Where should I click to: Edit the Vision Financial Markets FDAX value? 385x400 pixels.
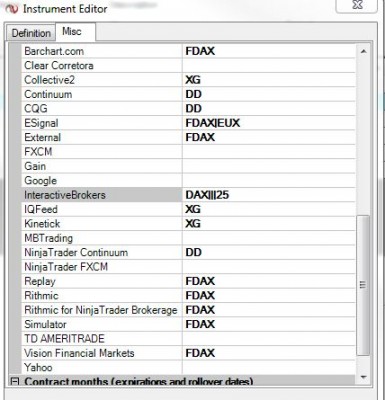269,353
